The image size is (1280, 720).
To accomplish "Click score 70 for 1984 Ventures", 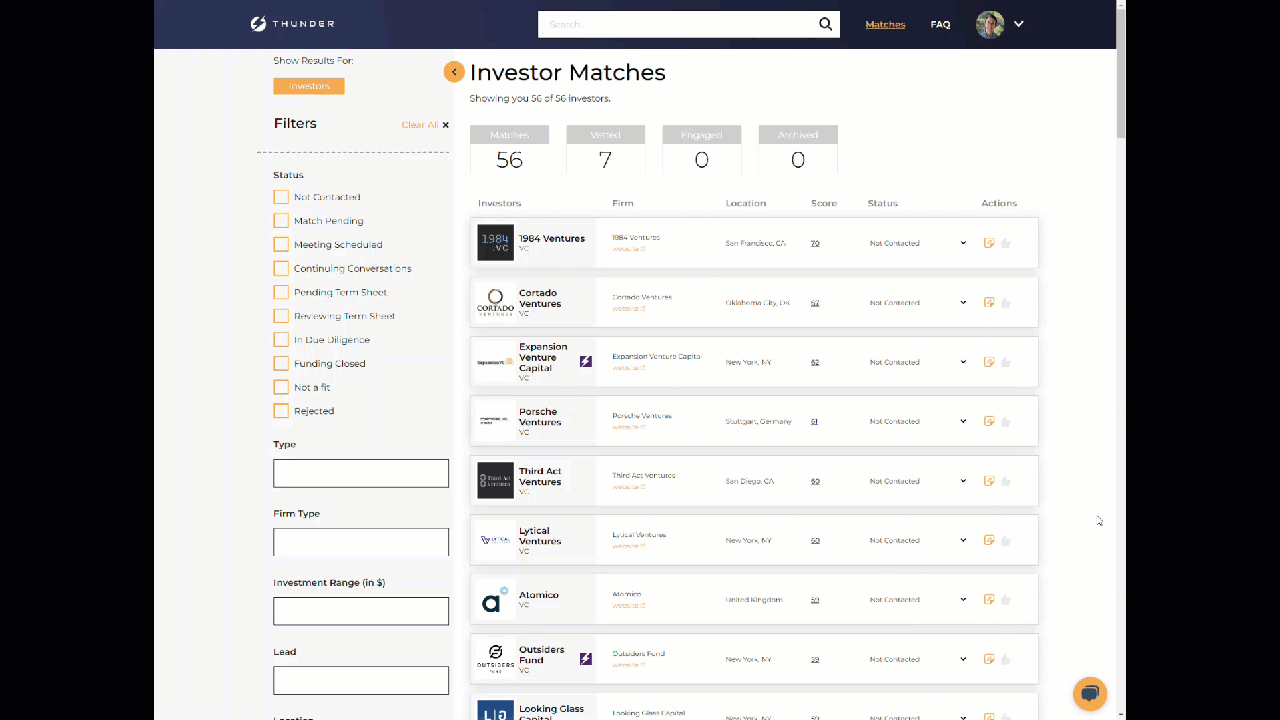I will point(815,243).
